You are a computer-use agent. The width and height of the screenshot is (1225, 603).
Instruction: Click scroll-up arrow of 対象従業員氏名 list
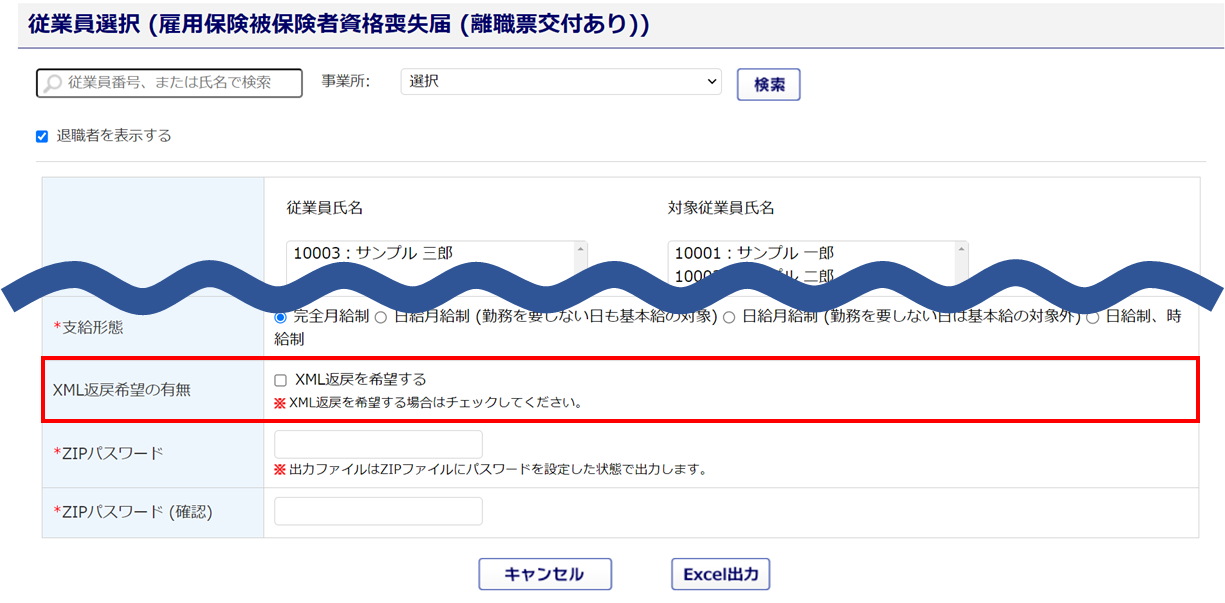[961, 250]
